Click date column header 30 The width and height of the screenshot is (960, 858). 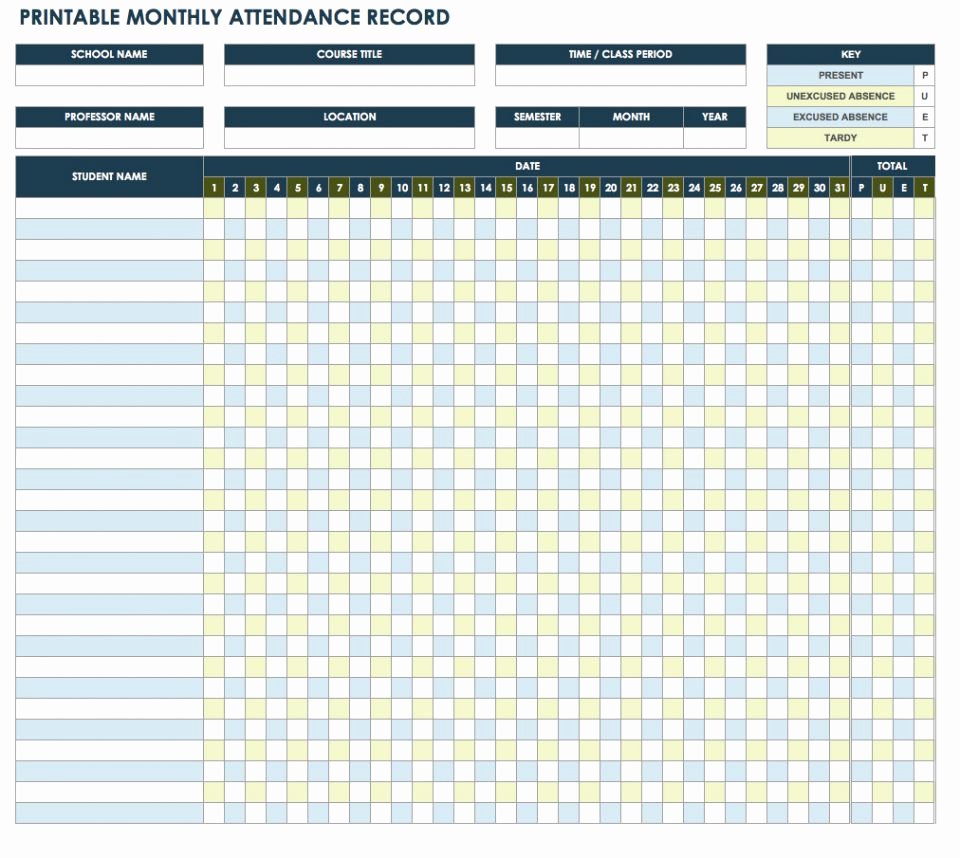pos(819,187)
